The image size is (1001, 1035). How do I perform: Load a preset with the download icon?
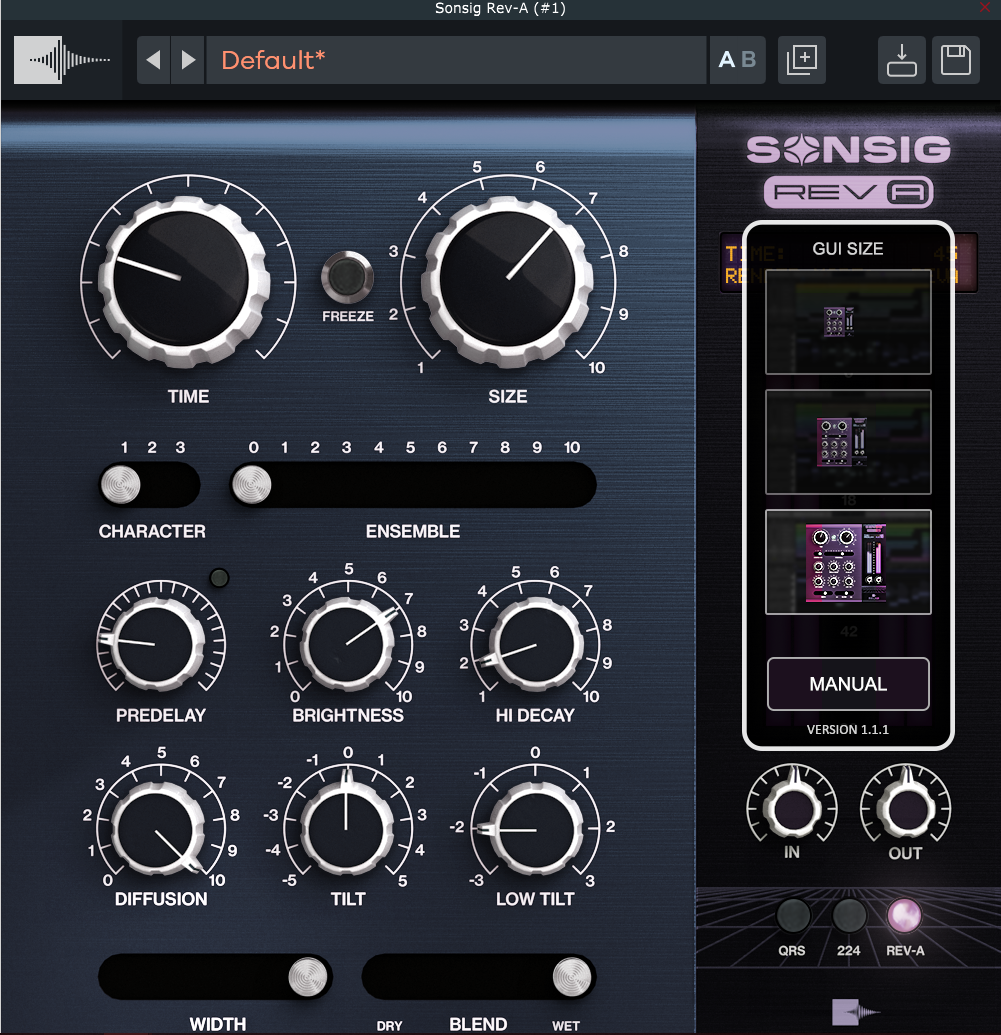click(x=901, y=61)
